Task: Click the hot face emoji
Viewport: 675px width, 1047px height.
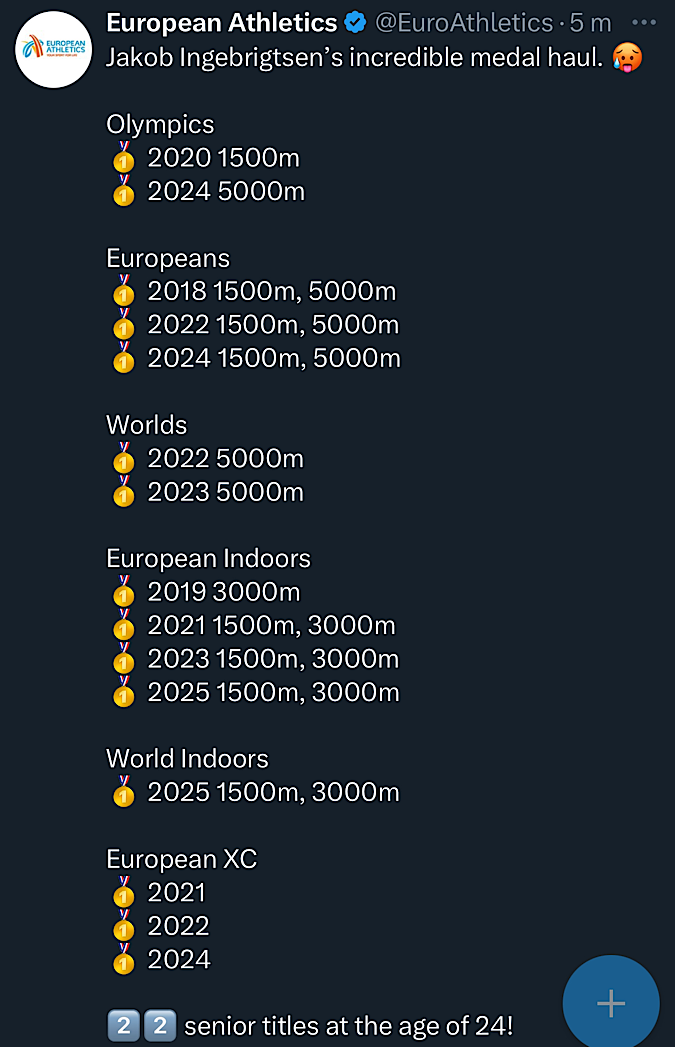Action: 626,57
